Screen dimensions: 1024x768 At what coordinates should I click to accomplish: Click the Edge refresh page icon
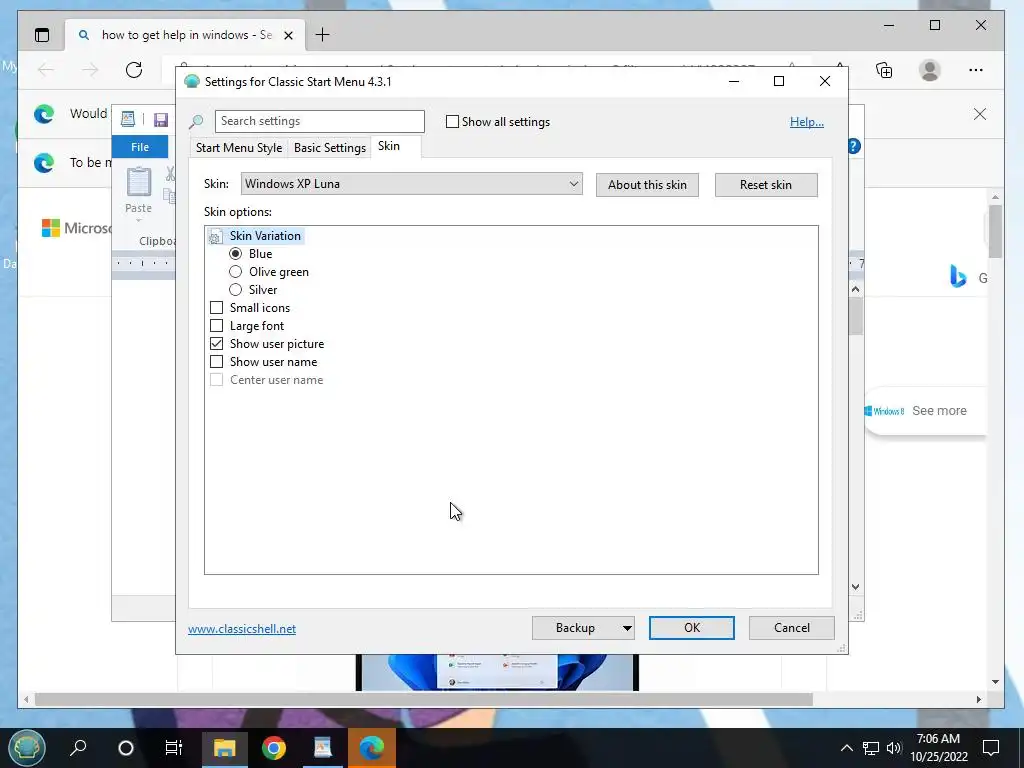[134, 70]
